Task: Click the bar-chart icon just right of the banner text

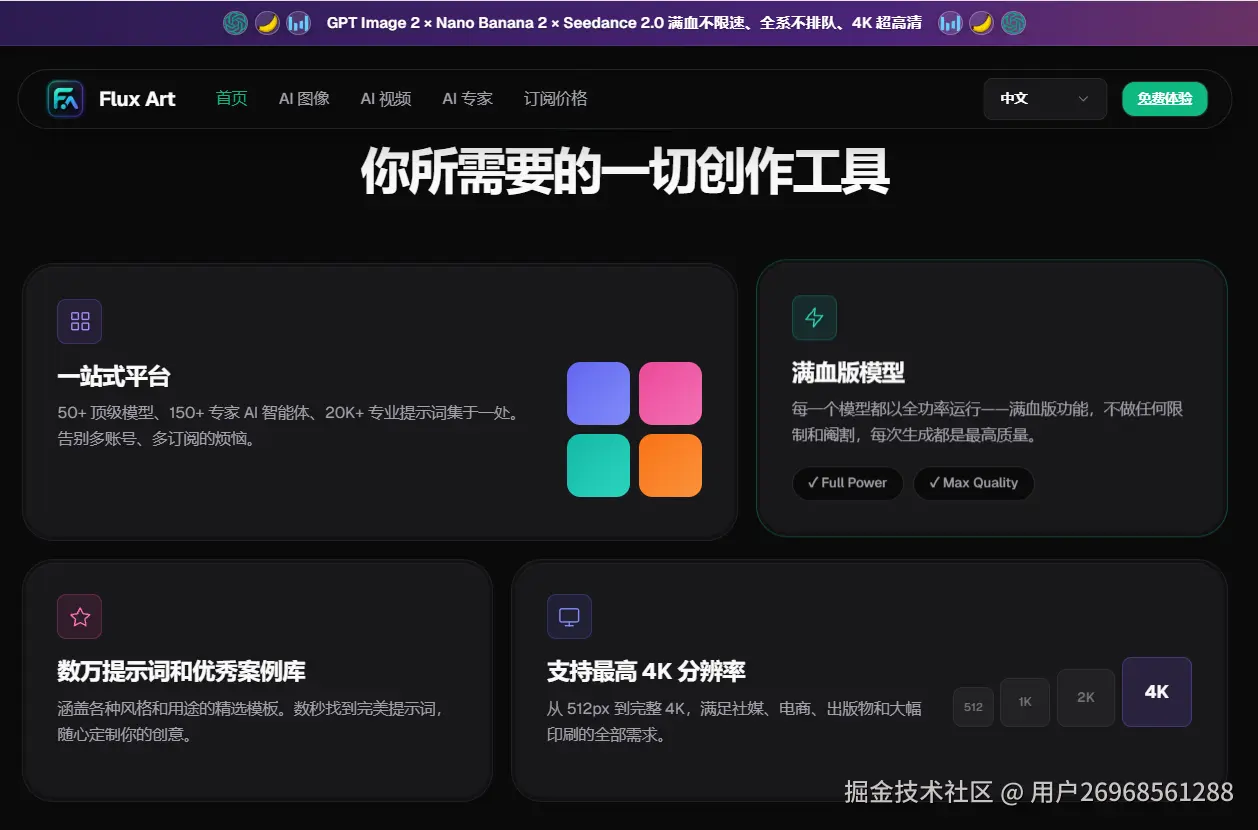Action: [x=950, y=23]
